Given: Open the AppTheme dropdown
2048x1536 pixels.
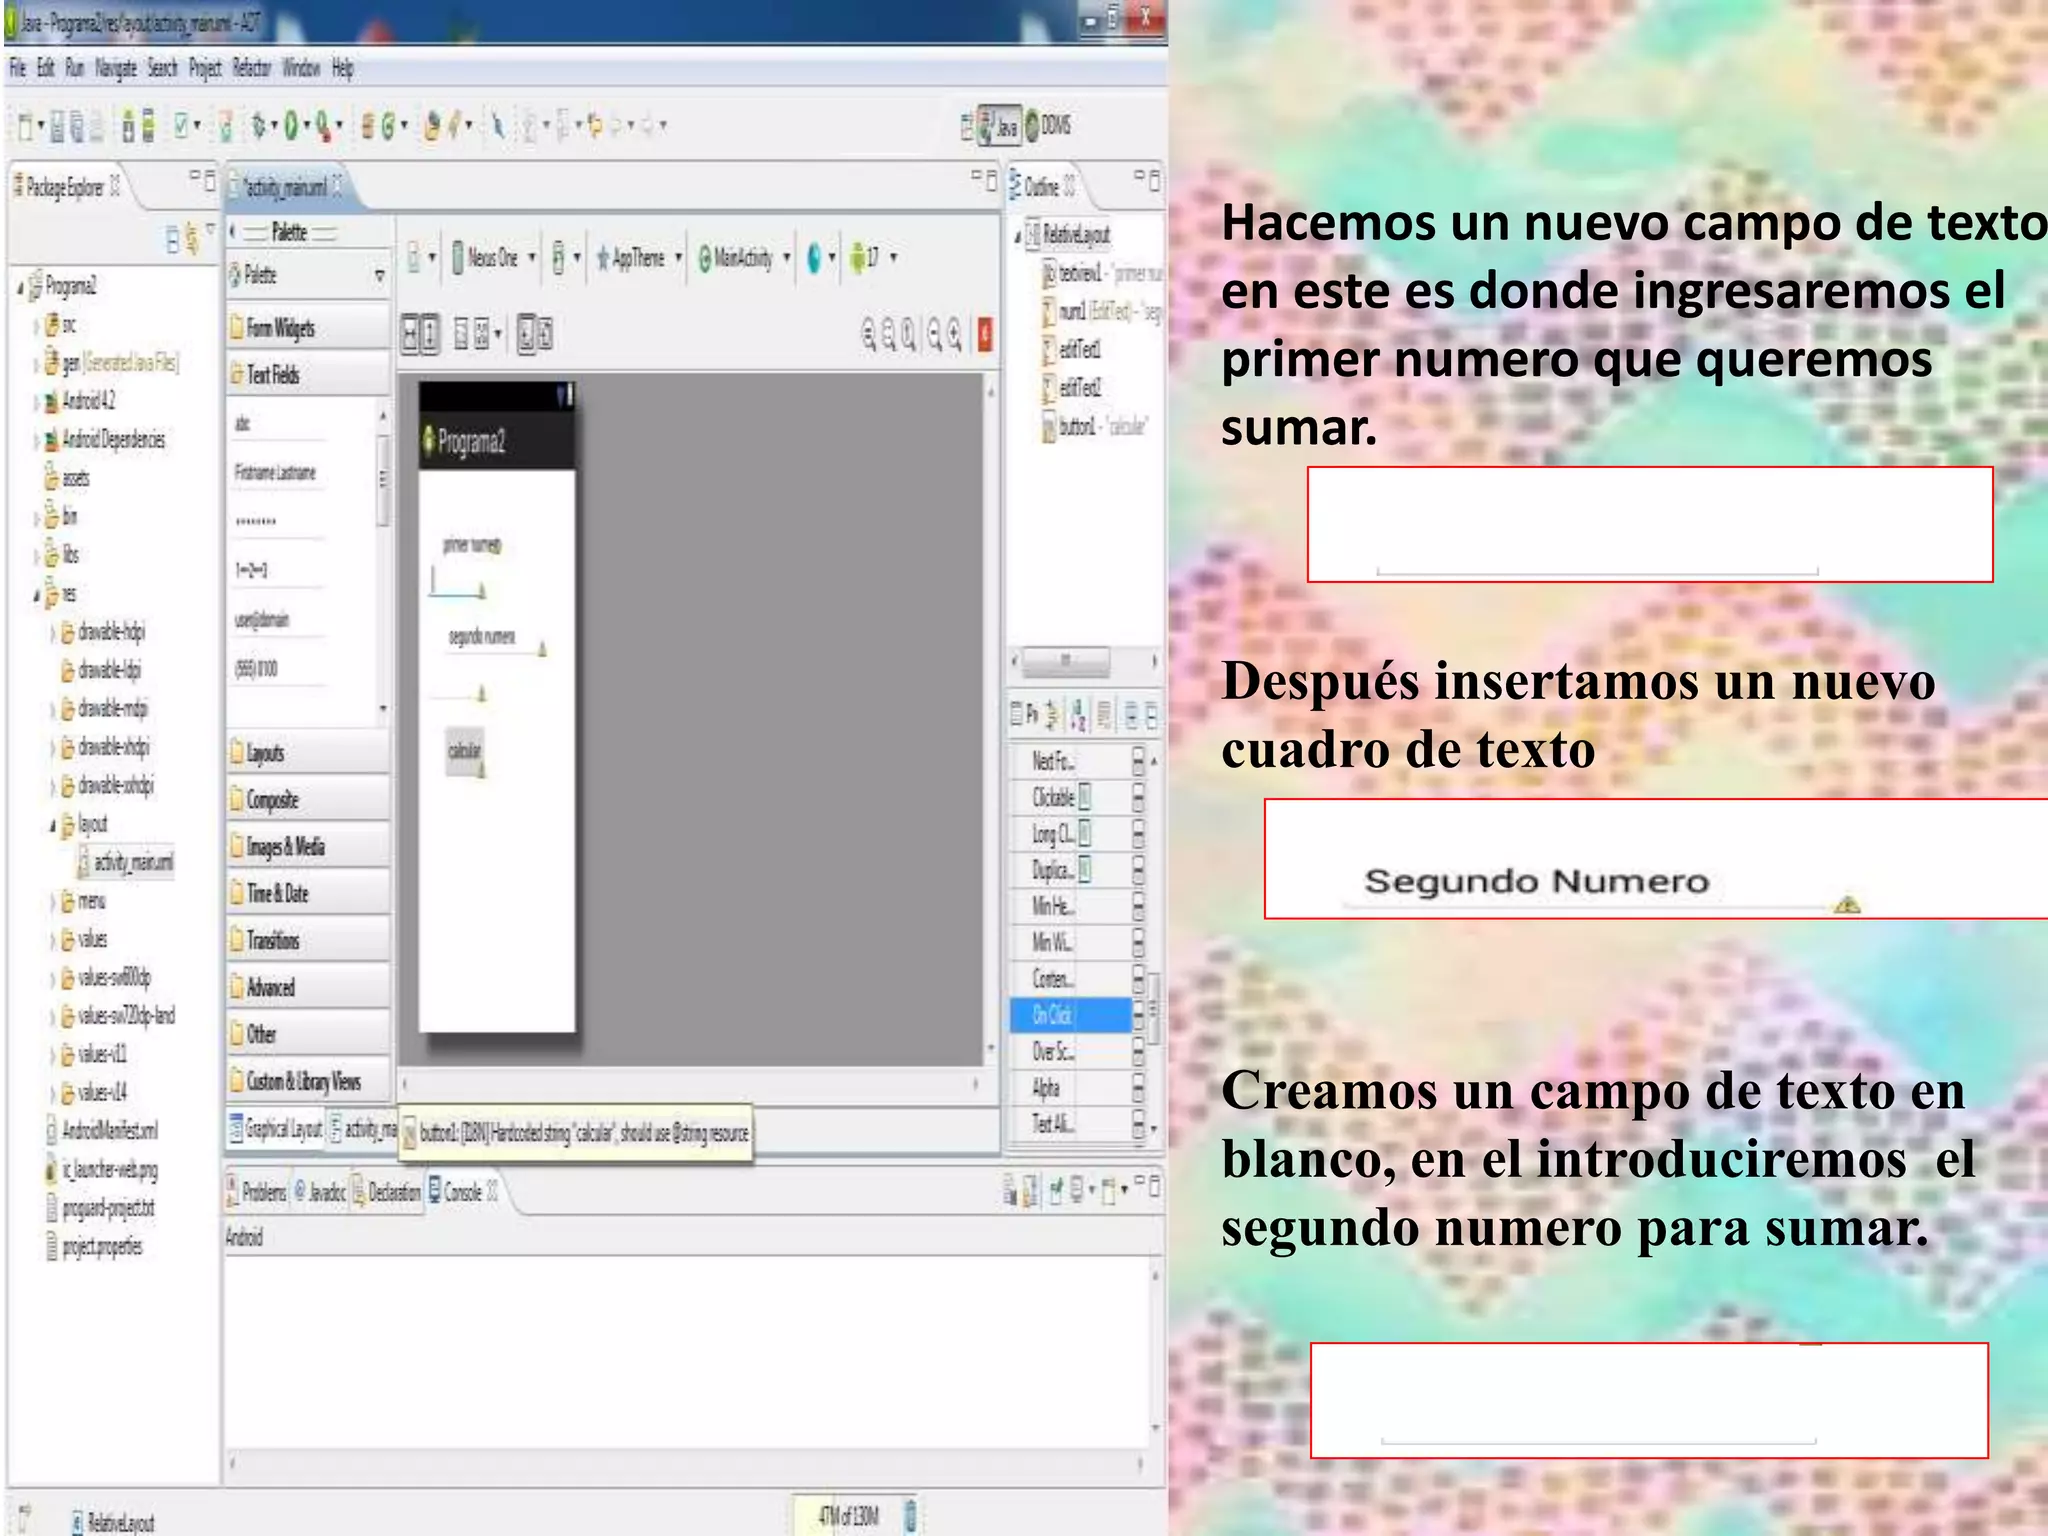Looking at the screenshot, I should (x=639, y=258).
